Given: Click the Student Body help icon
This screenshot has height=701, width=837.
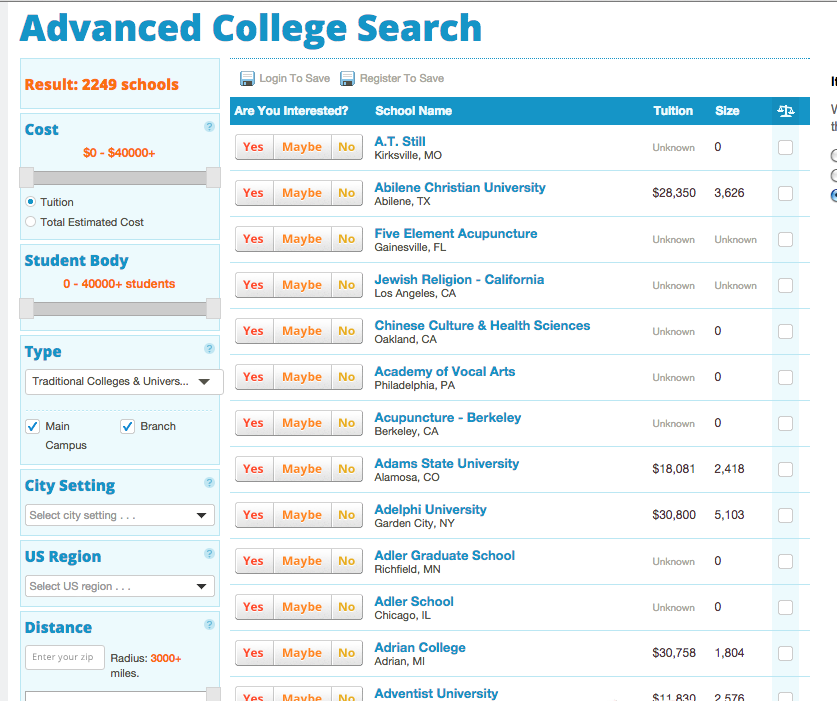Looking at the screenshot, I should (209, 258).
